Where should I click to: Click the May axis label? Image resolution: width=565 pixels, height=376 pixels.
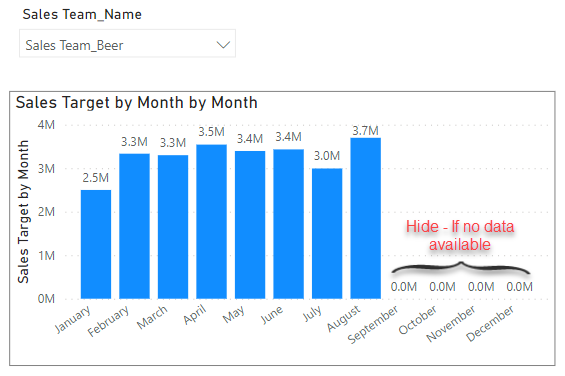pos(234,314)
